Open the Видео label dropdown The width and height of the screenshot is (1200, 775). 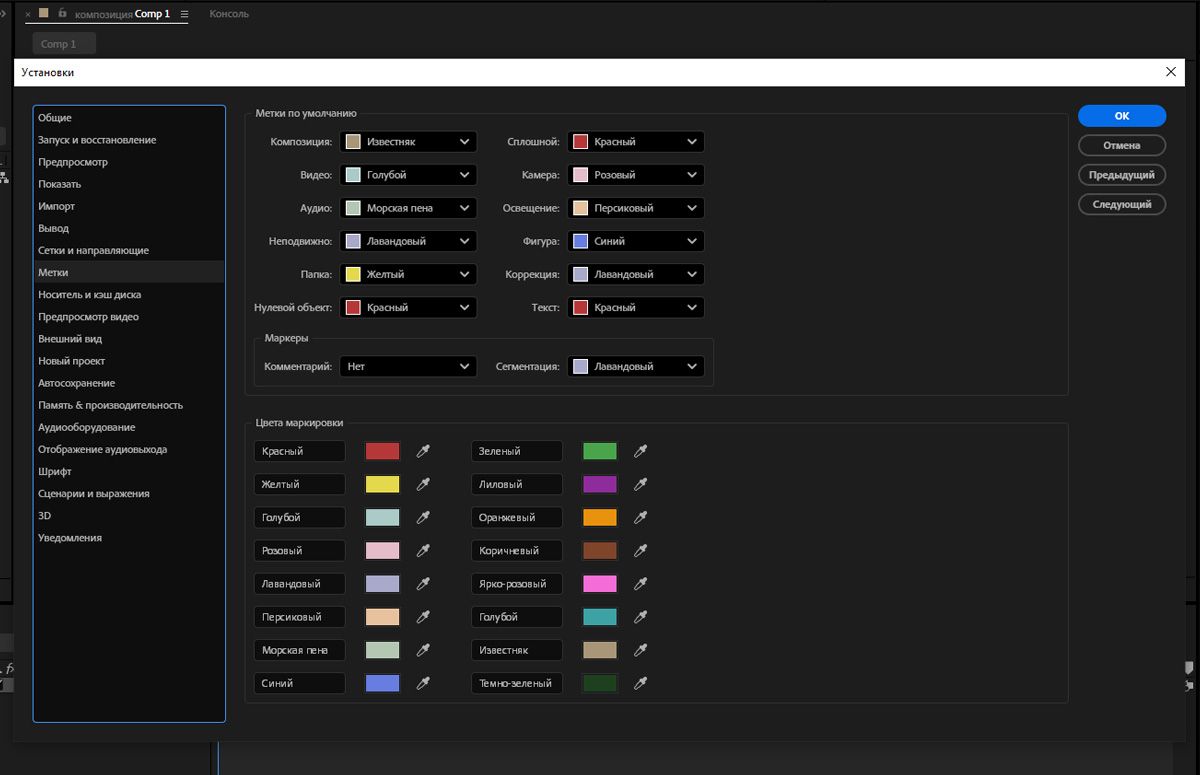(x=408, y=175)
